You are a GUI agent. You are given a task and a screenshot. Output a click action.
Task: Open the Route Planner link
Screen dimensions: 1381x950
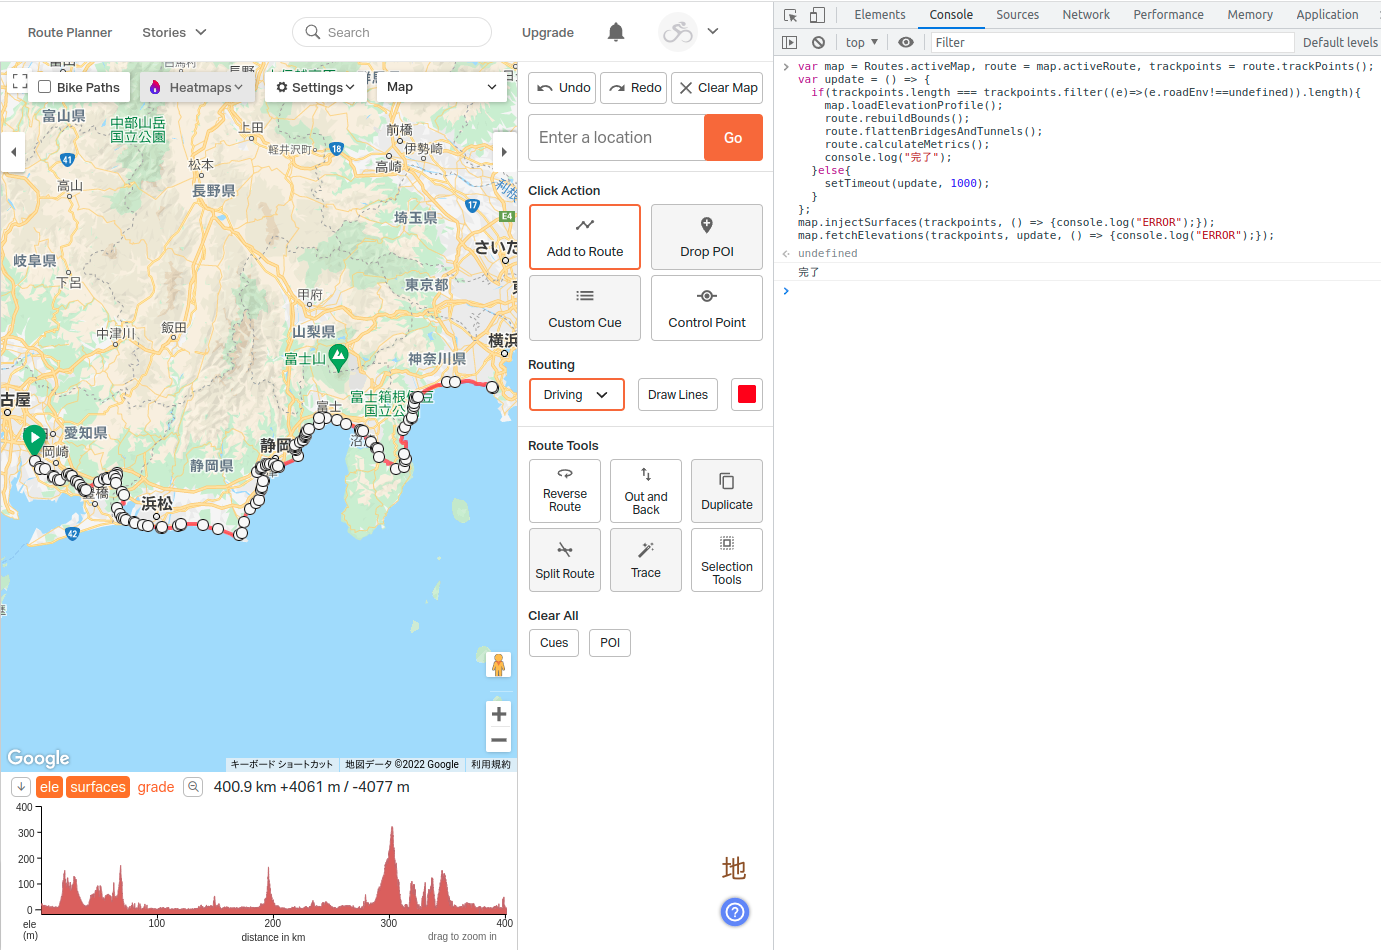tap(70, 32)
